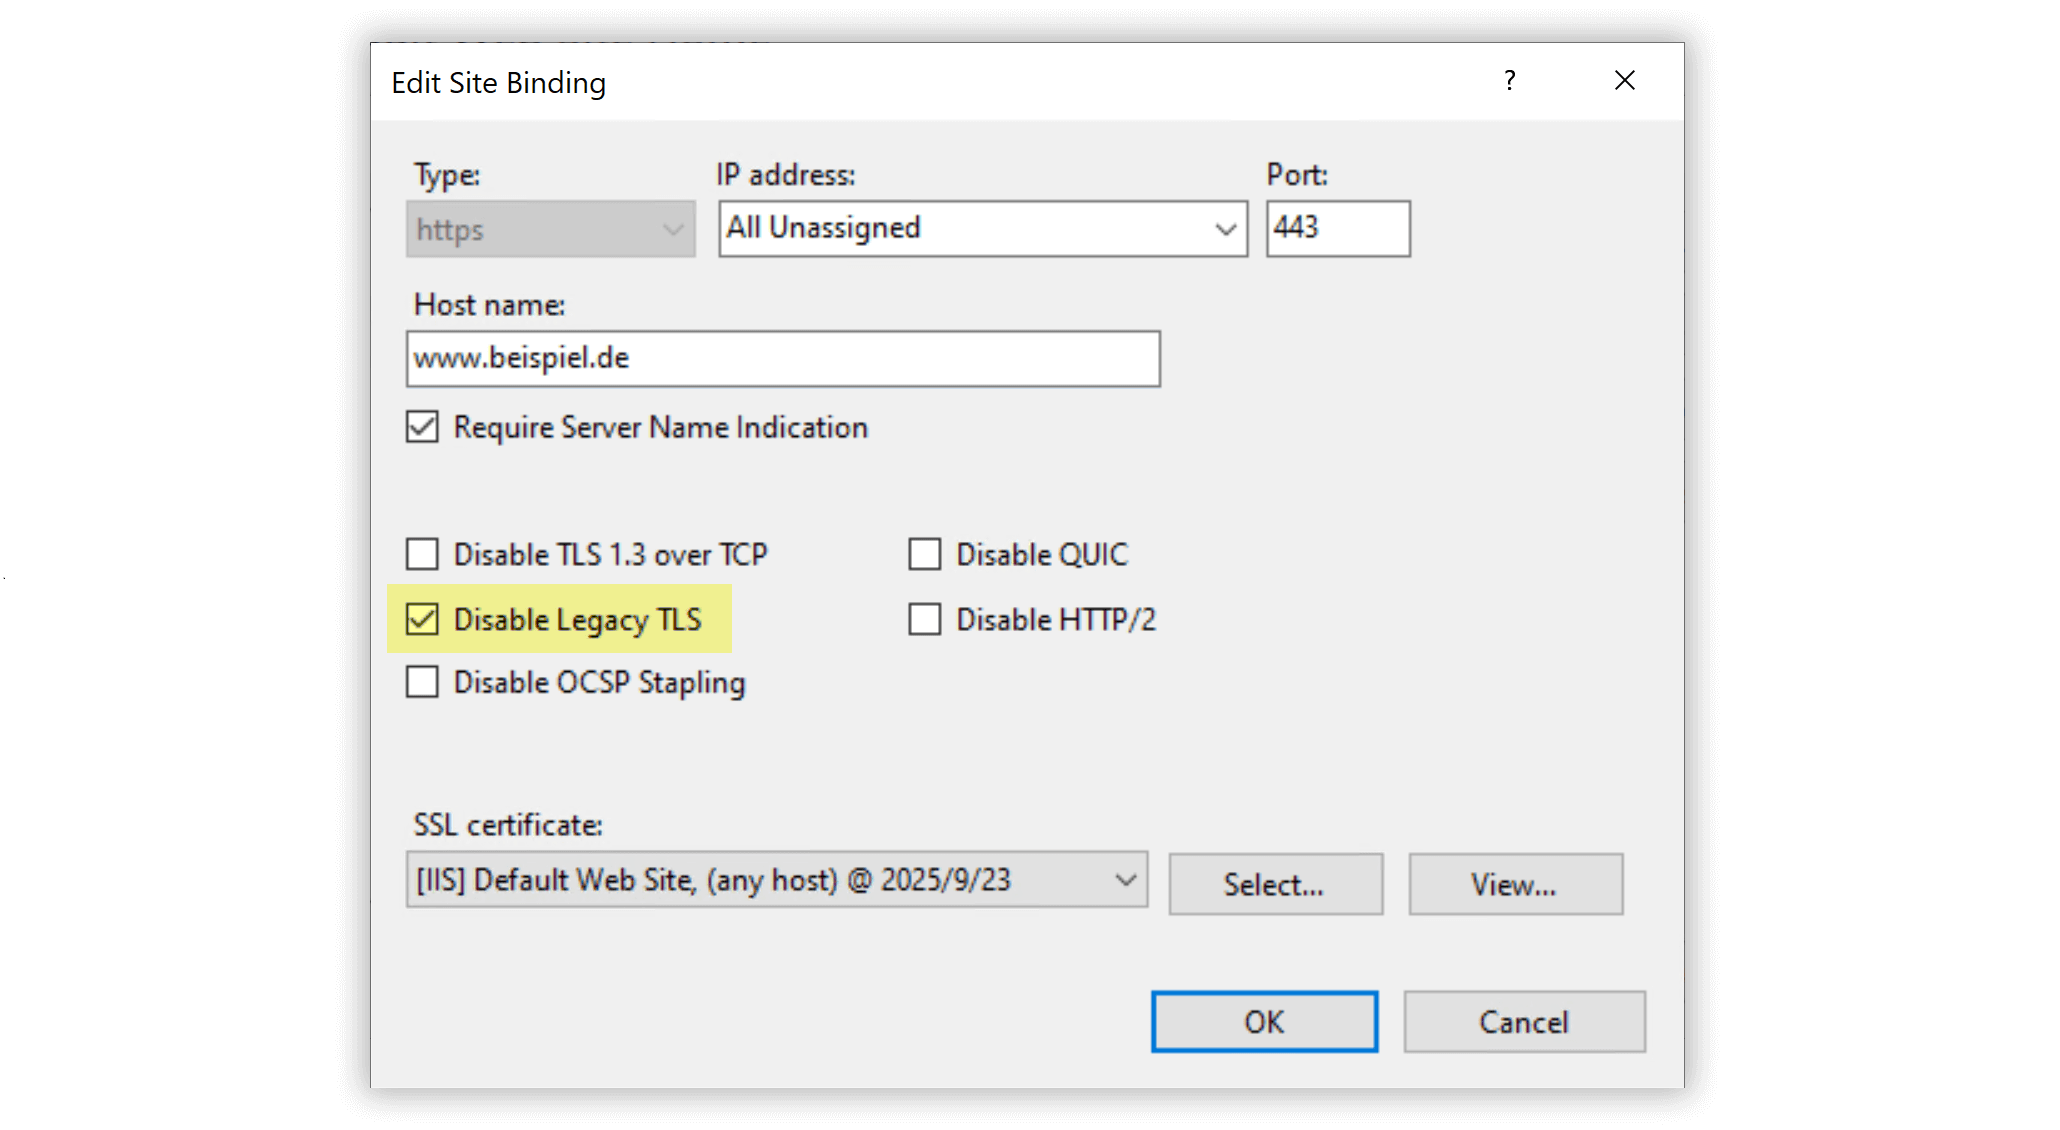Click the Disable Legacy TLS label text
This screenshot has width=2060, height=1130.
(x=577, y=620)
